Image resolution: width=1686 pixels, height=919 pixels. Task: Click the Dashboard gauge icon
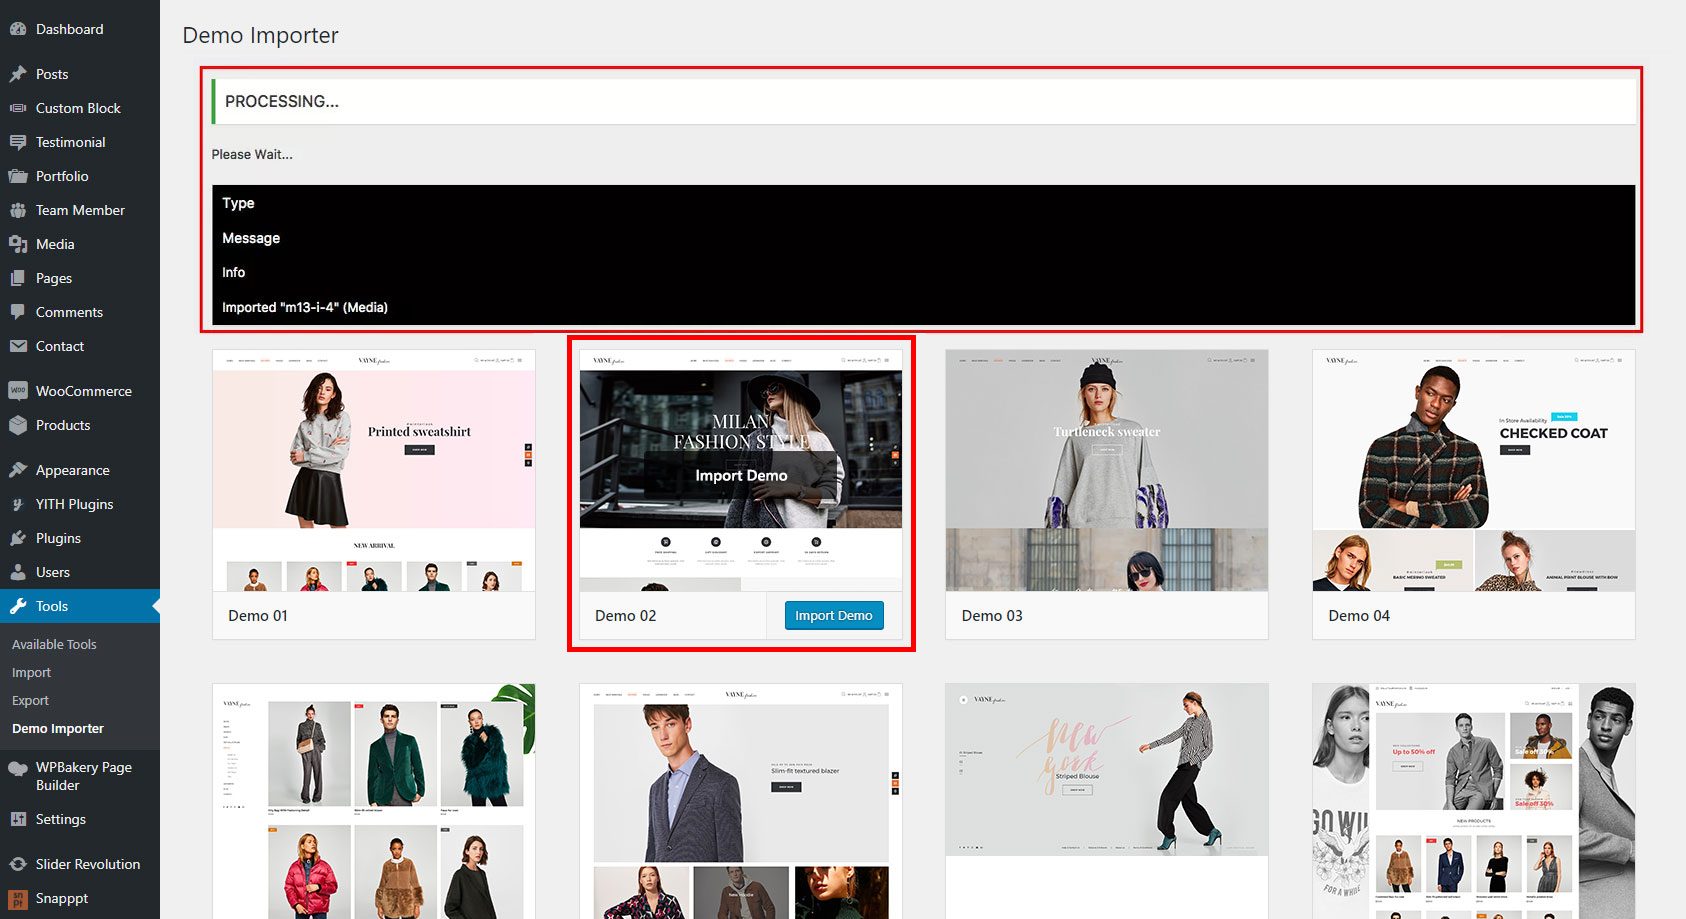18,29
